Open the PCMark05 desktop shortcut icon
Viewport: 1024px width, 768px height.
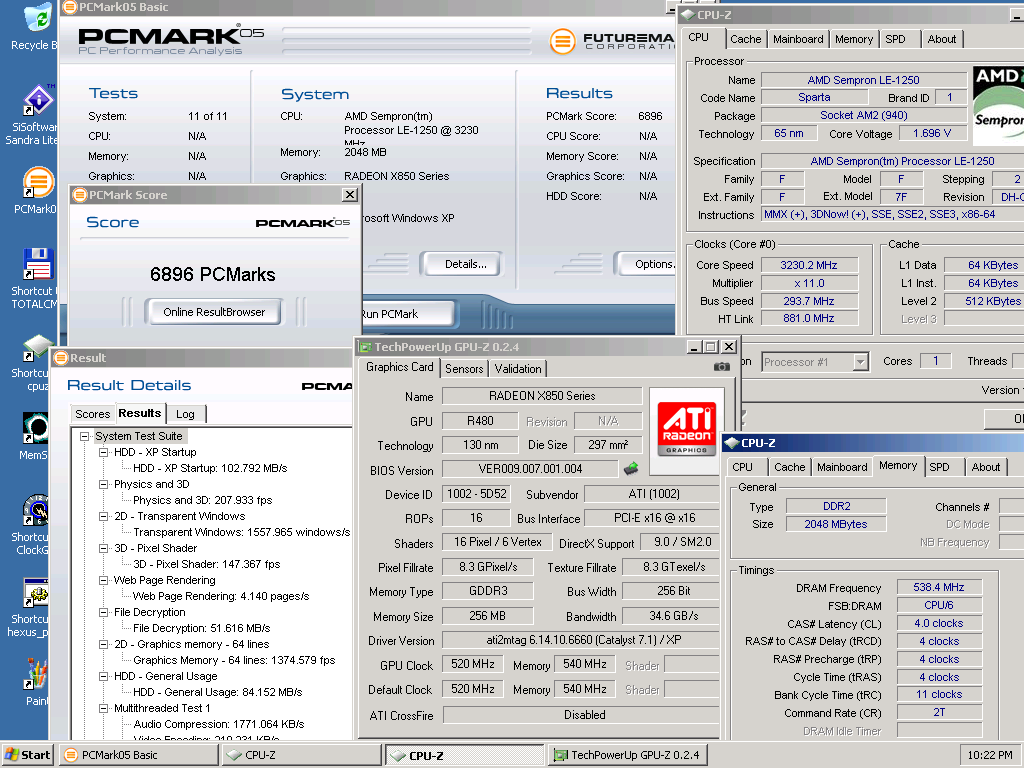point(39,182)
